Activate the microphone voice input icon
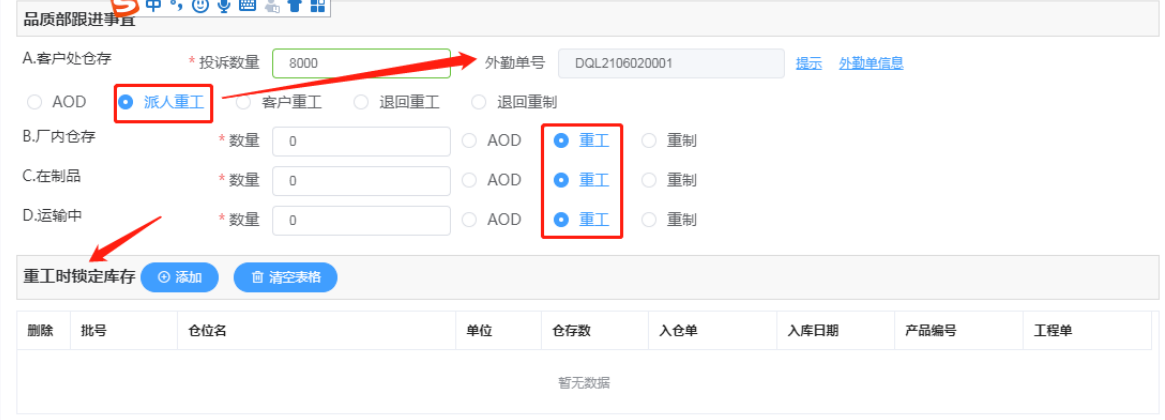 pyautogui.click(x=224, y=6)
